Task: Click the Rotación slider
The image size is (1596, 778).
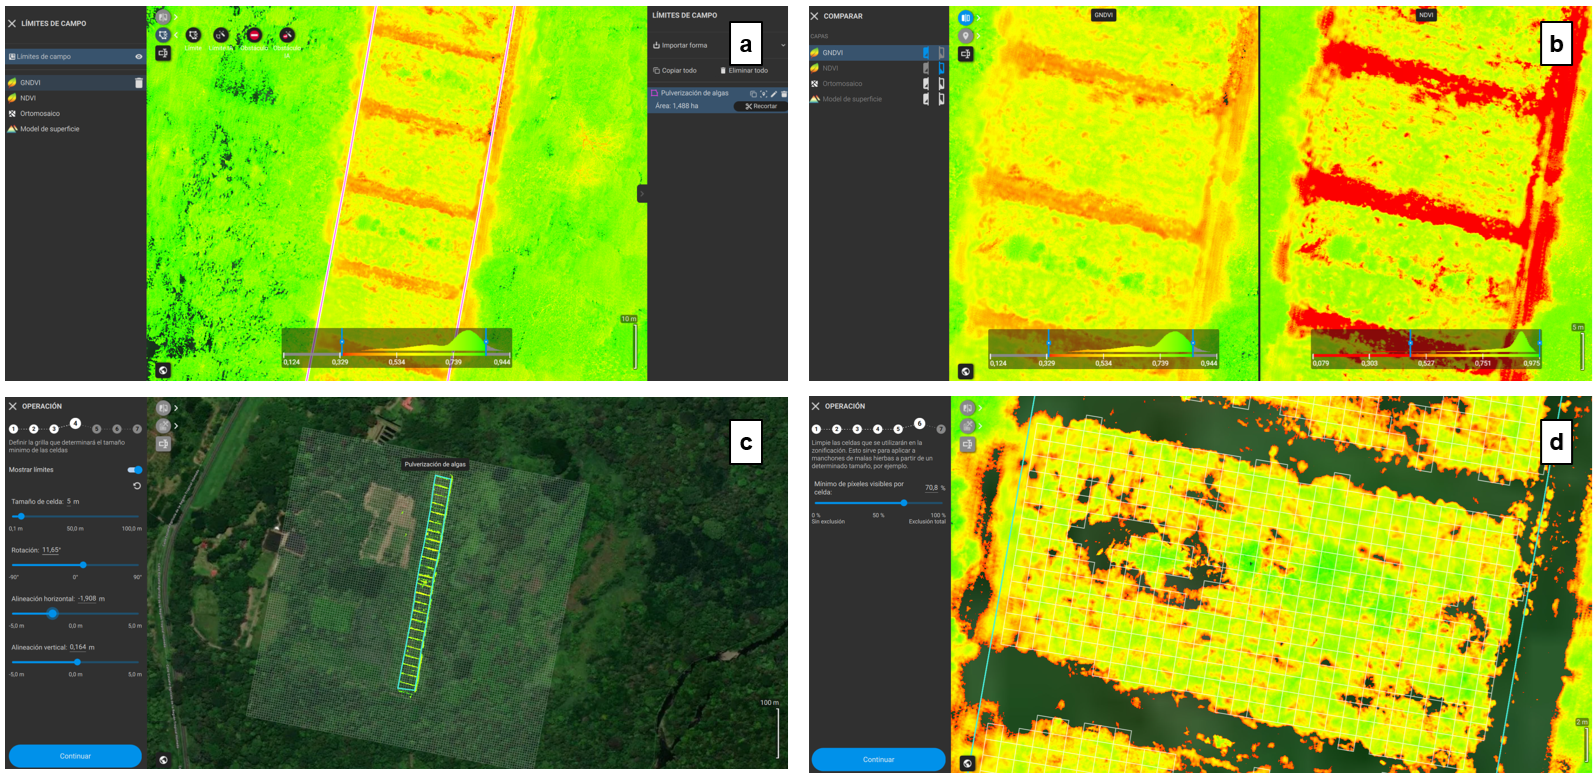Action: 75,565
